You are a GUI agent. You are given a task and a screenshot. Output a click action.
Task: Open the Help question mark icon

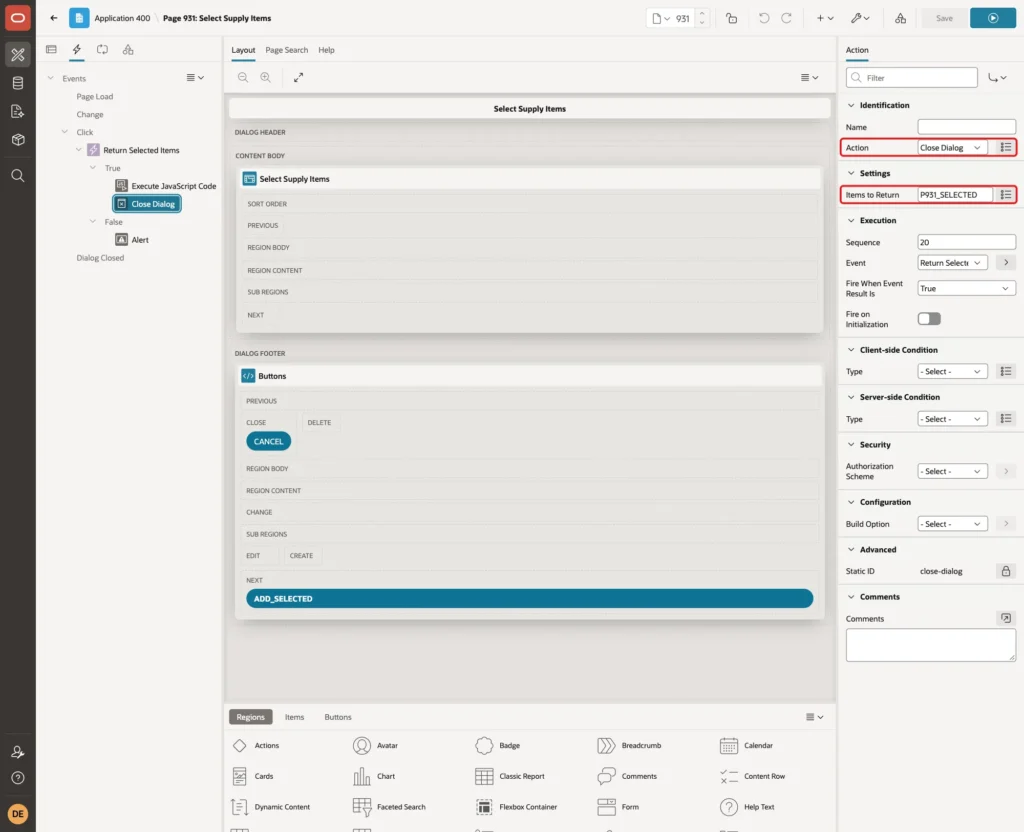(18, 778)
